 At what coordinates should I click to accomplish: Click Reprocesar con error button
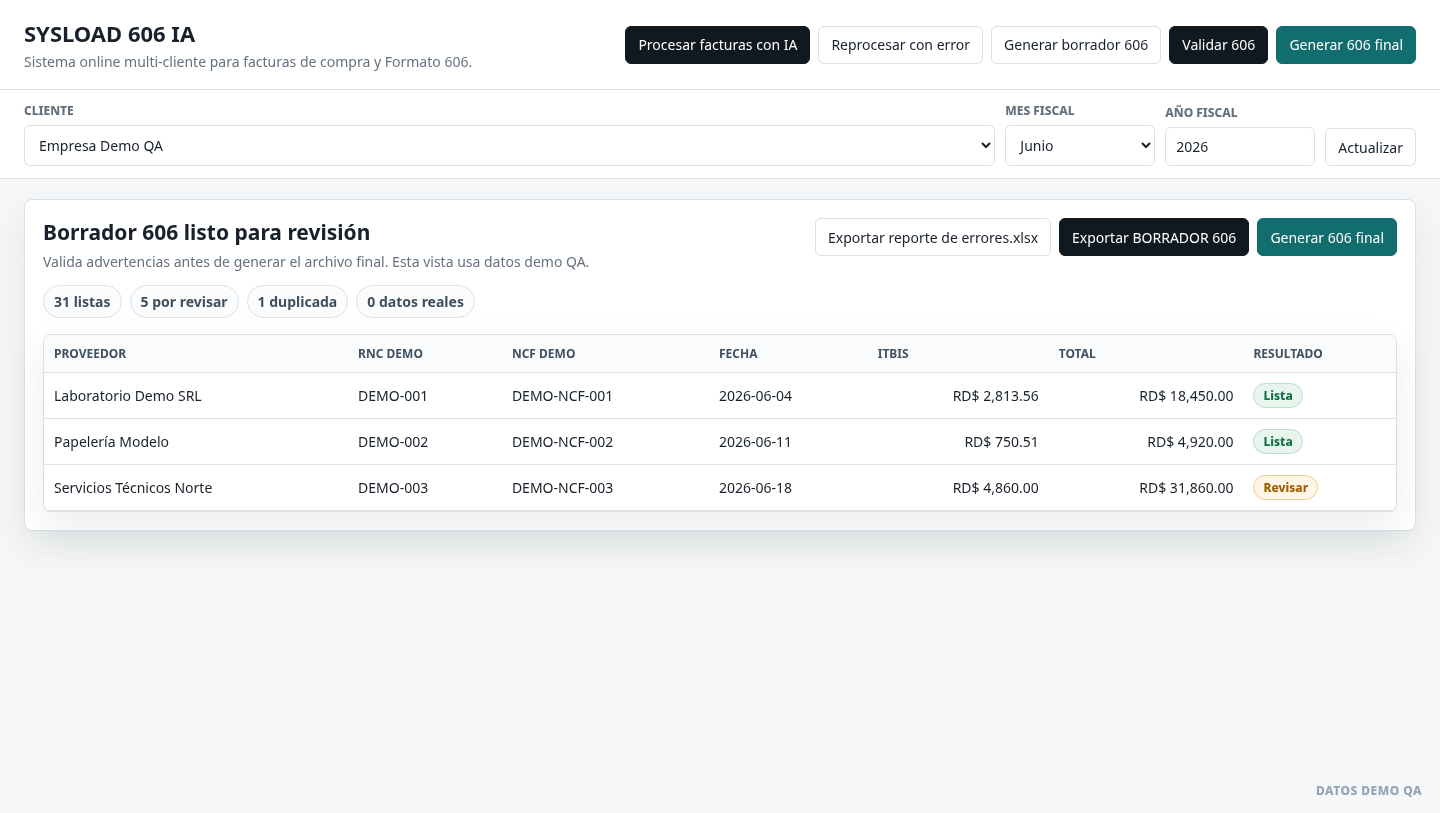[x=900, y=45]
